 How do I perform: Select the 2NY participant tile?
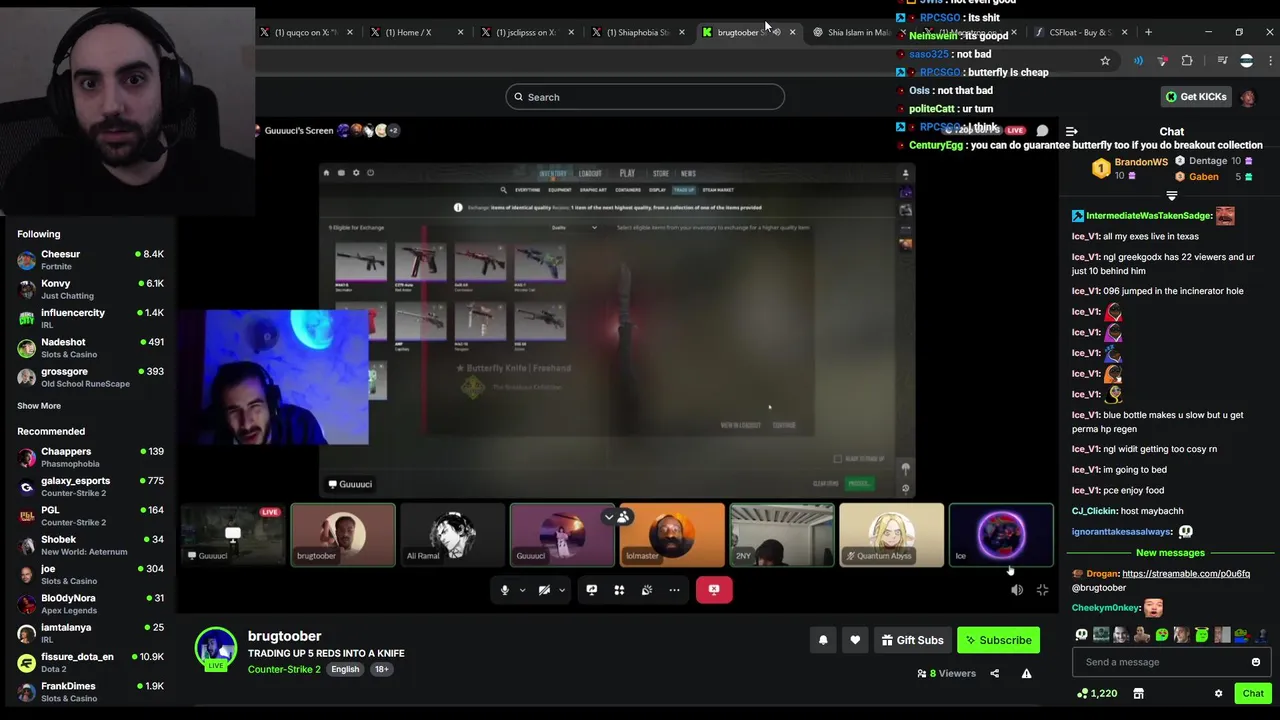(781, 535)
